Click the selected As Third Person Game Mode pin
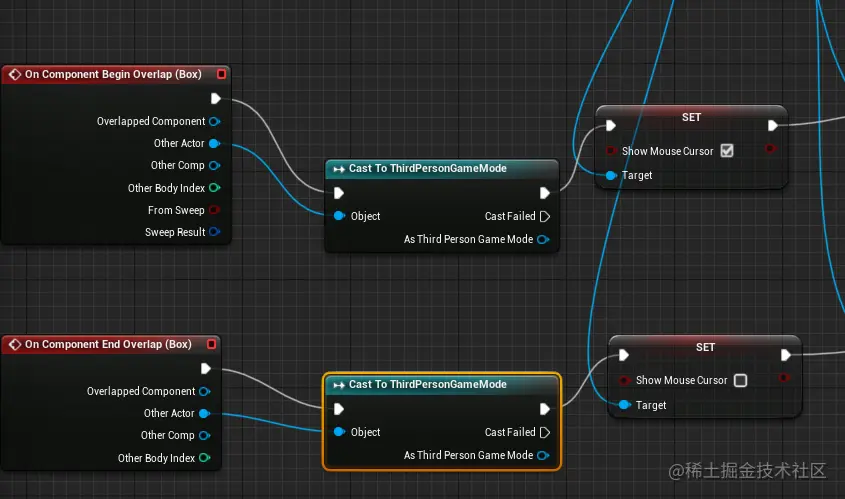845x499 pixels. coord(544,455)
